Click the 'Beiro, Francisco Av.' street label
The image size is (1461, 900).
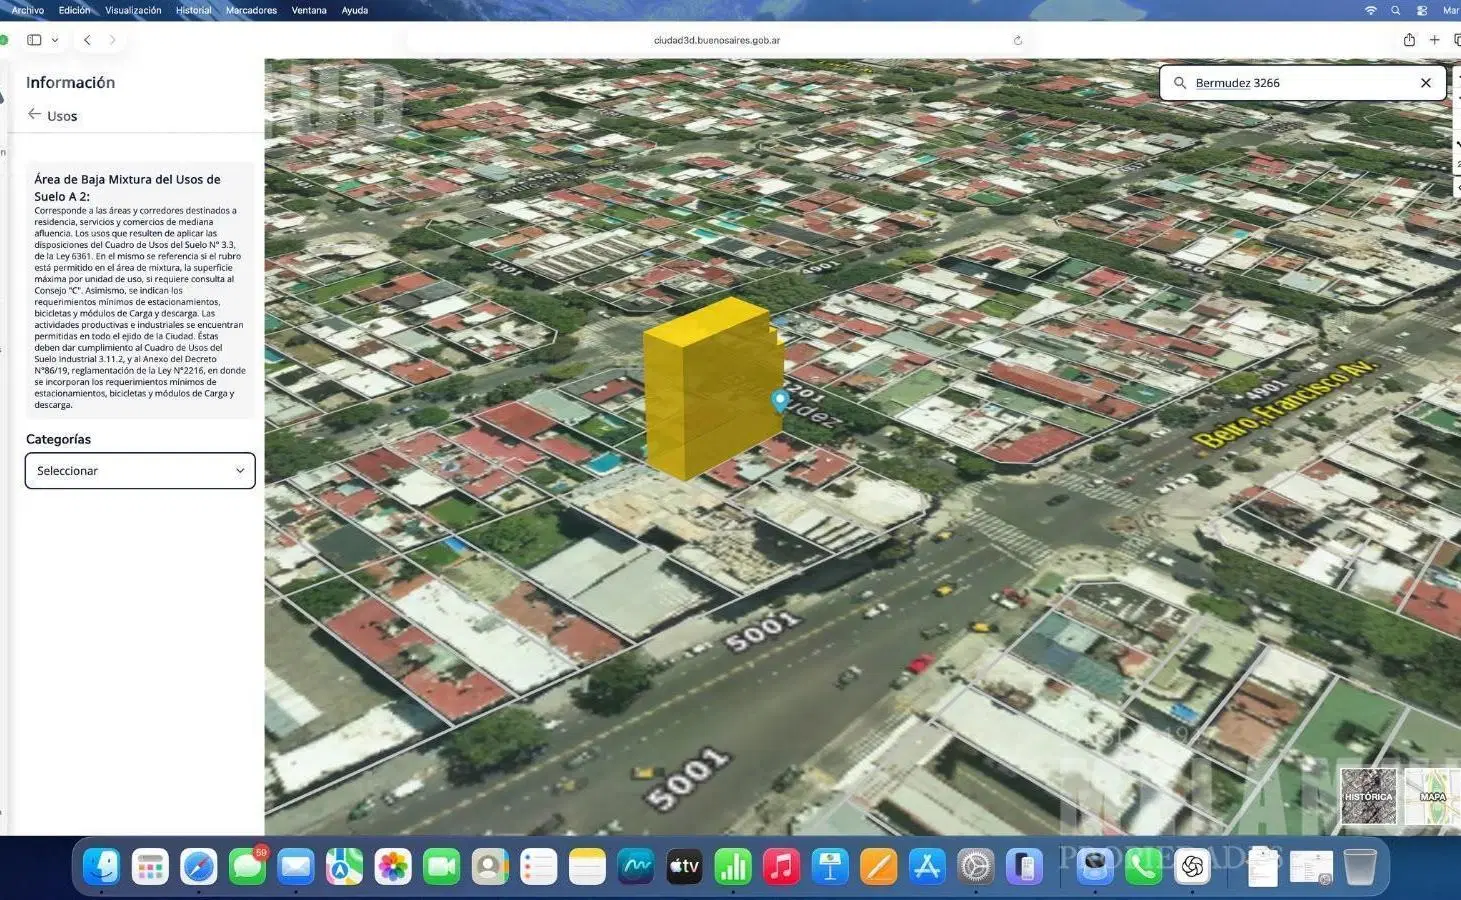(x=1286, y=403)
